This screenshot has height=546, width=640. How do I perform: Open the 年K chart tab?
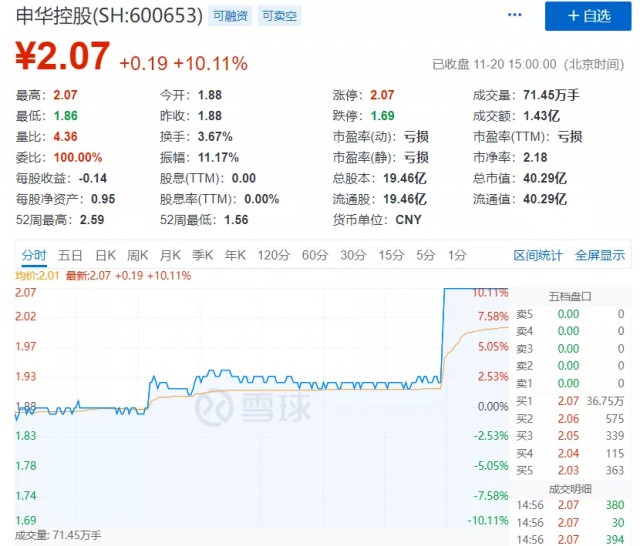235,255
